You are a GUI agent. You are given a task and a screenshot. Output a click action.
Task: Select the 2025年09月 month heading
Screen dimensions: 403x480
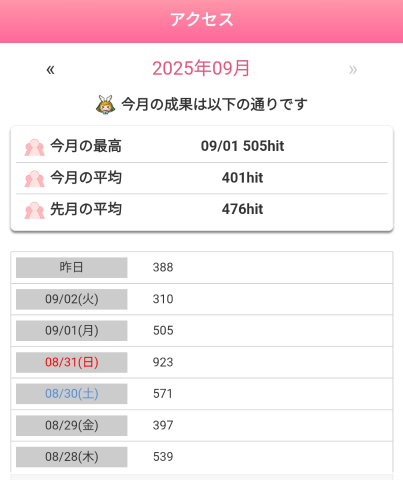[201, 68]
